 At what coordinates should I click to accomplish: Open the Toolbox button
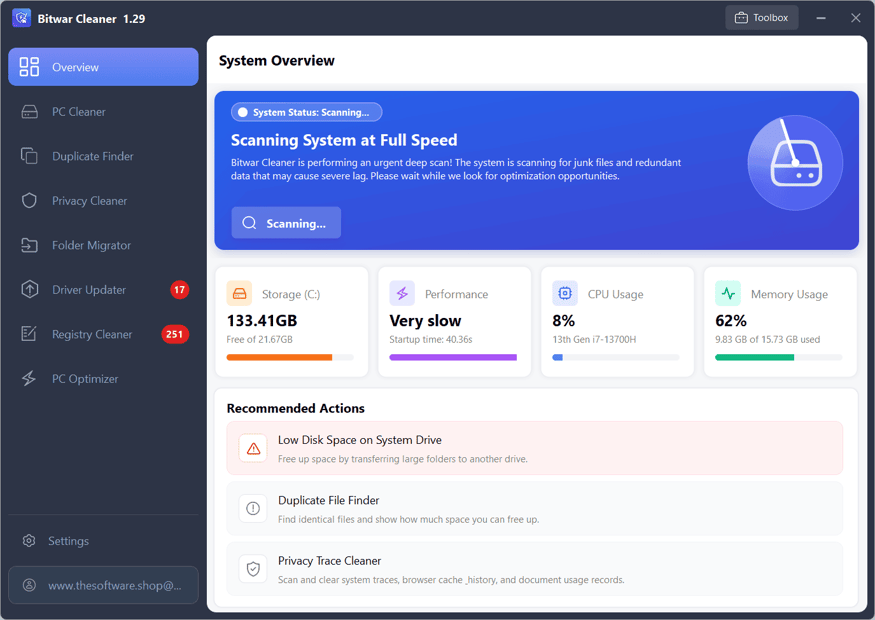pos(762,18)
